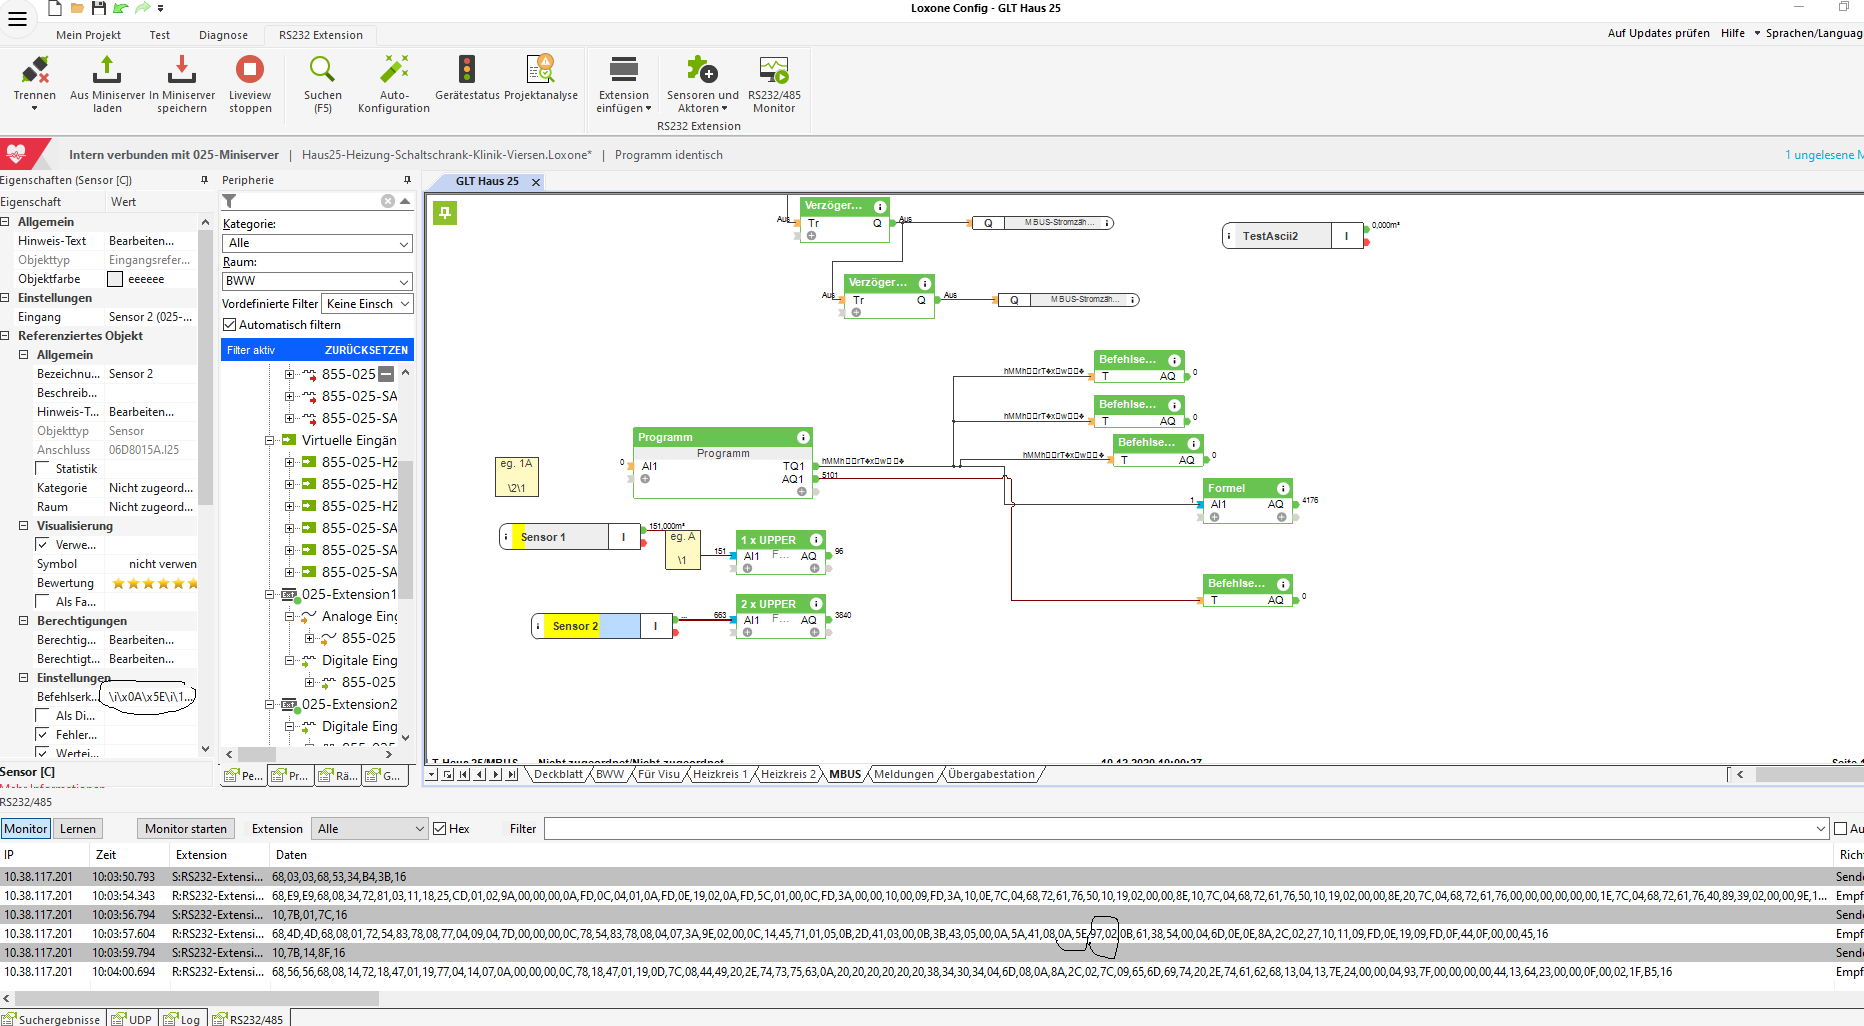Switch to the Diagnose ribbon tab

coord(223,35)
